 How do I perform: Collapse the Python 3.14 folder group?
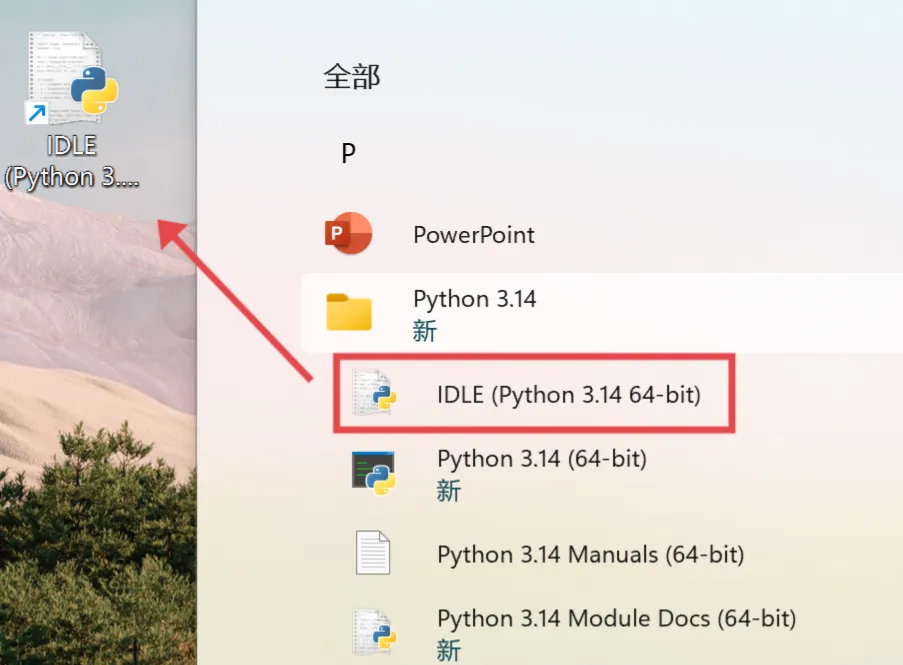(602, 313)
